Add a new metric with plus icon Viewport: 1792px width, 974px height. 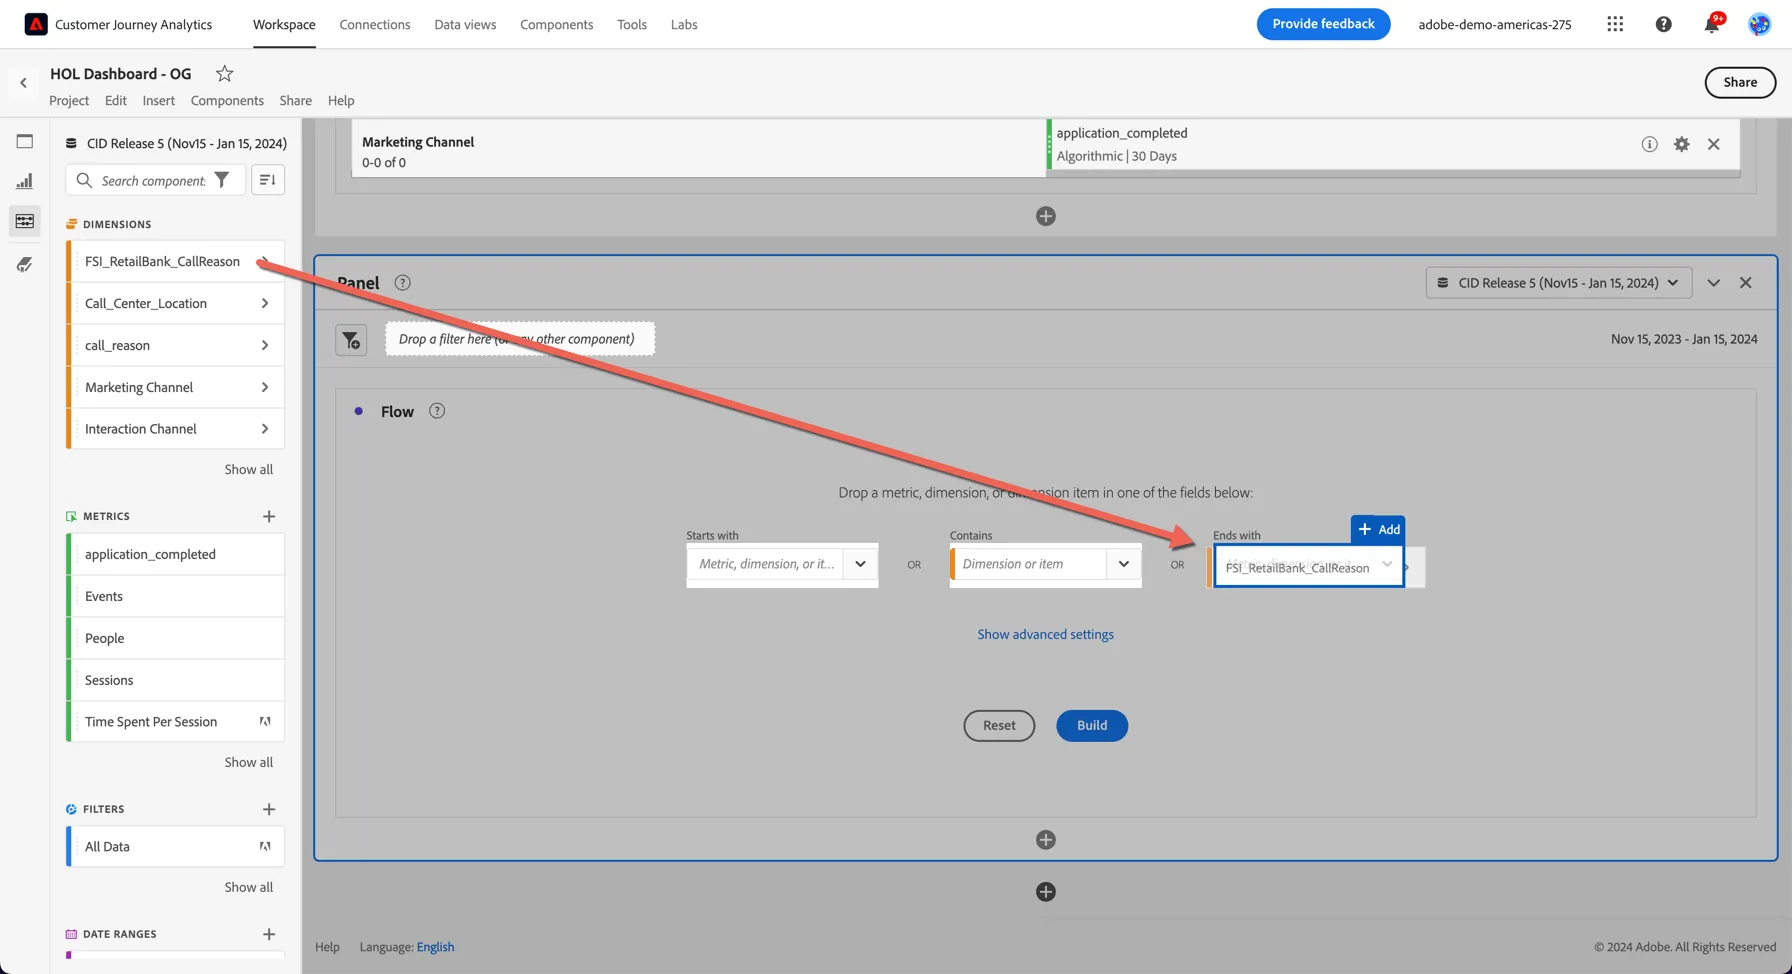point(269,516)
